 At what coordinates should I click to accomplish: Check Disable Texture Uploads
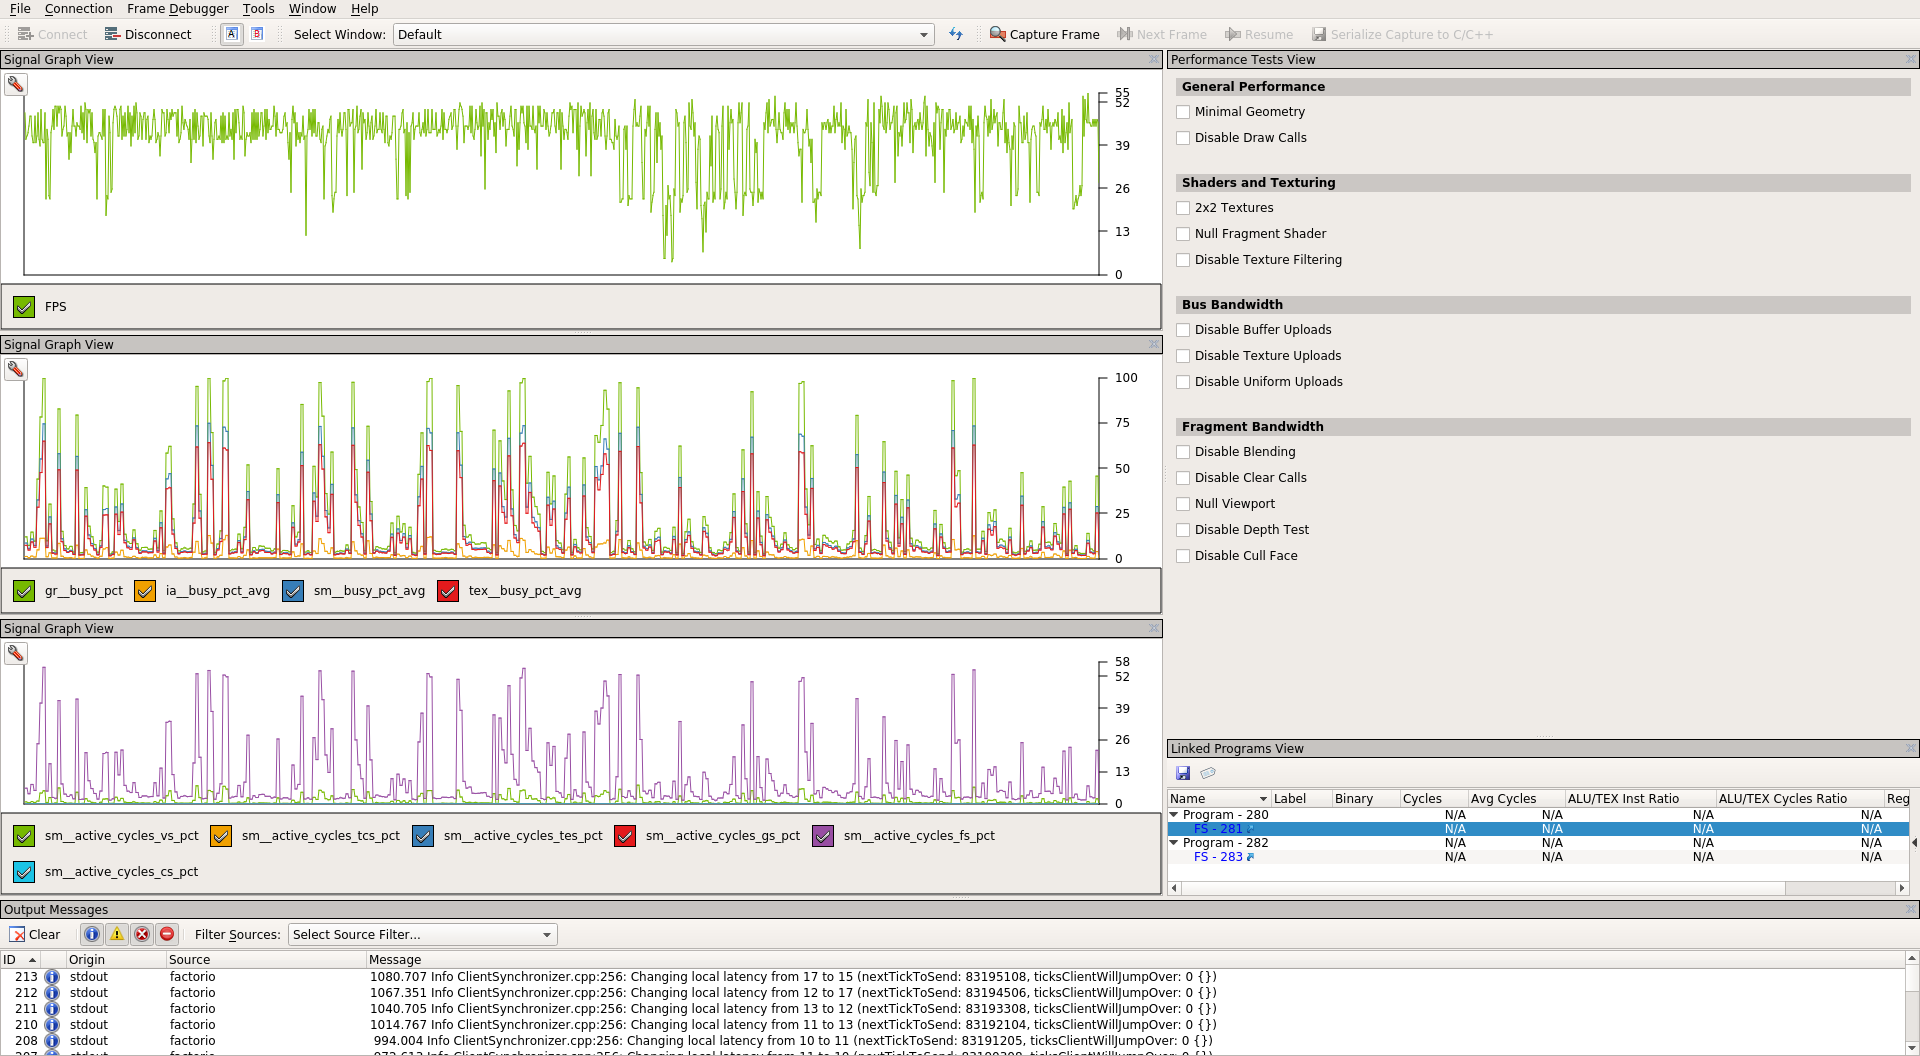1183,356
